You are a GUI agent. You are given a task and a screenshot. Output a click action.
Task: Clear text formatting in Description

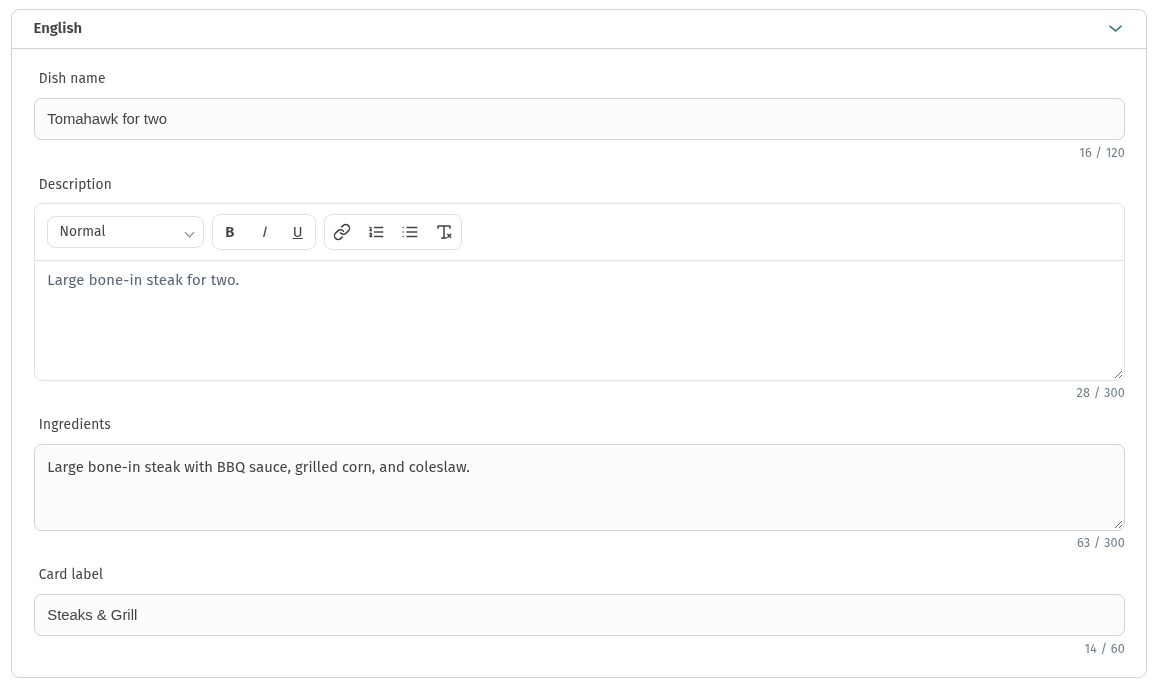point(444,233)
